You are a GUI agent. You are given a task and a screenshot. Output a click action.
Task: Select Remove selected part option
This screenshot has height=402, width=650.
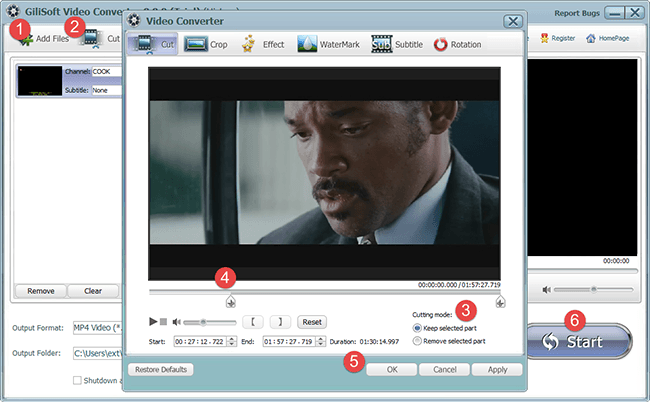(417, 341)
